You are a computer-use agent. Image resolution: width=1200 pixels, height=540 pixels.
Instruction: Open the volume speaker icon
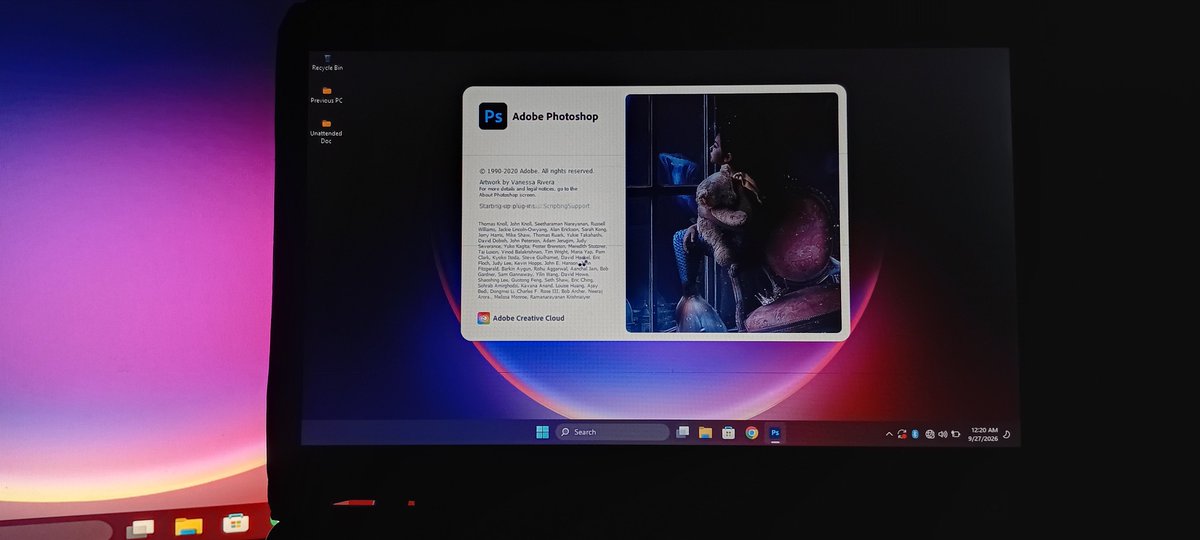point(943,434)
